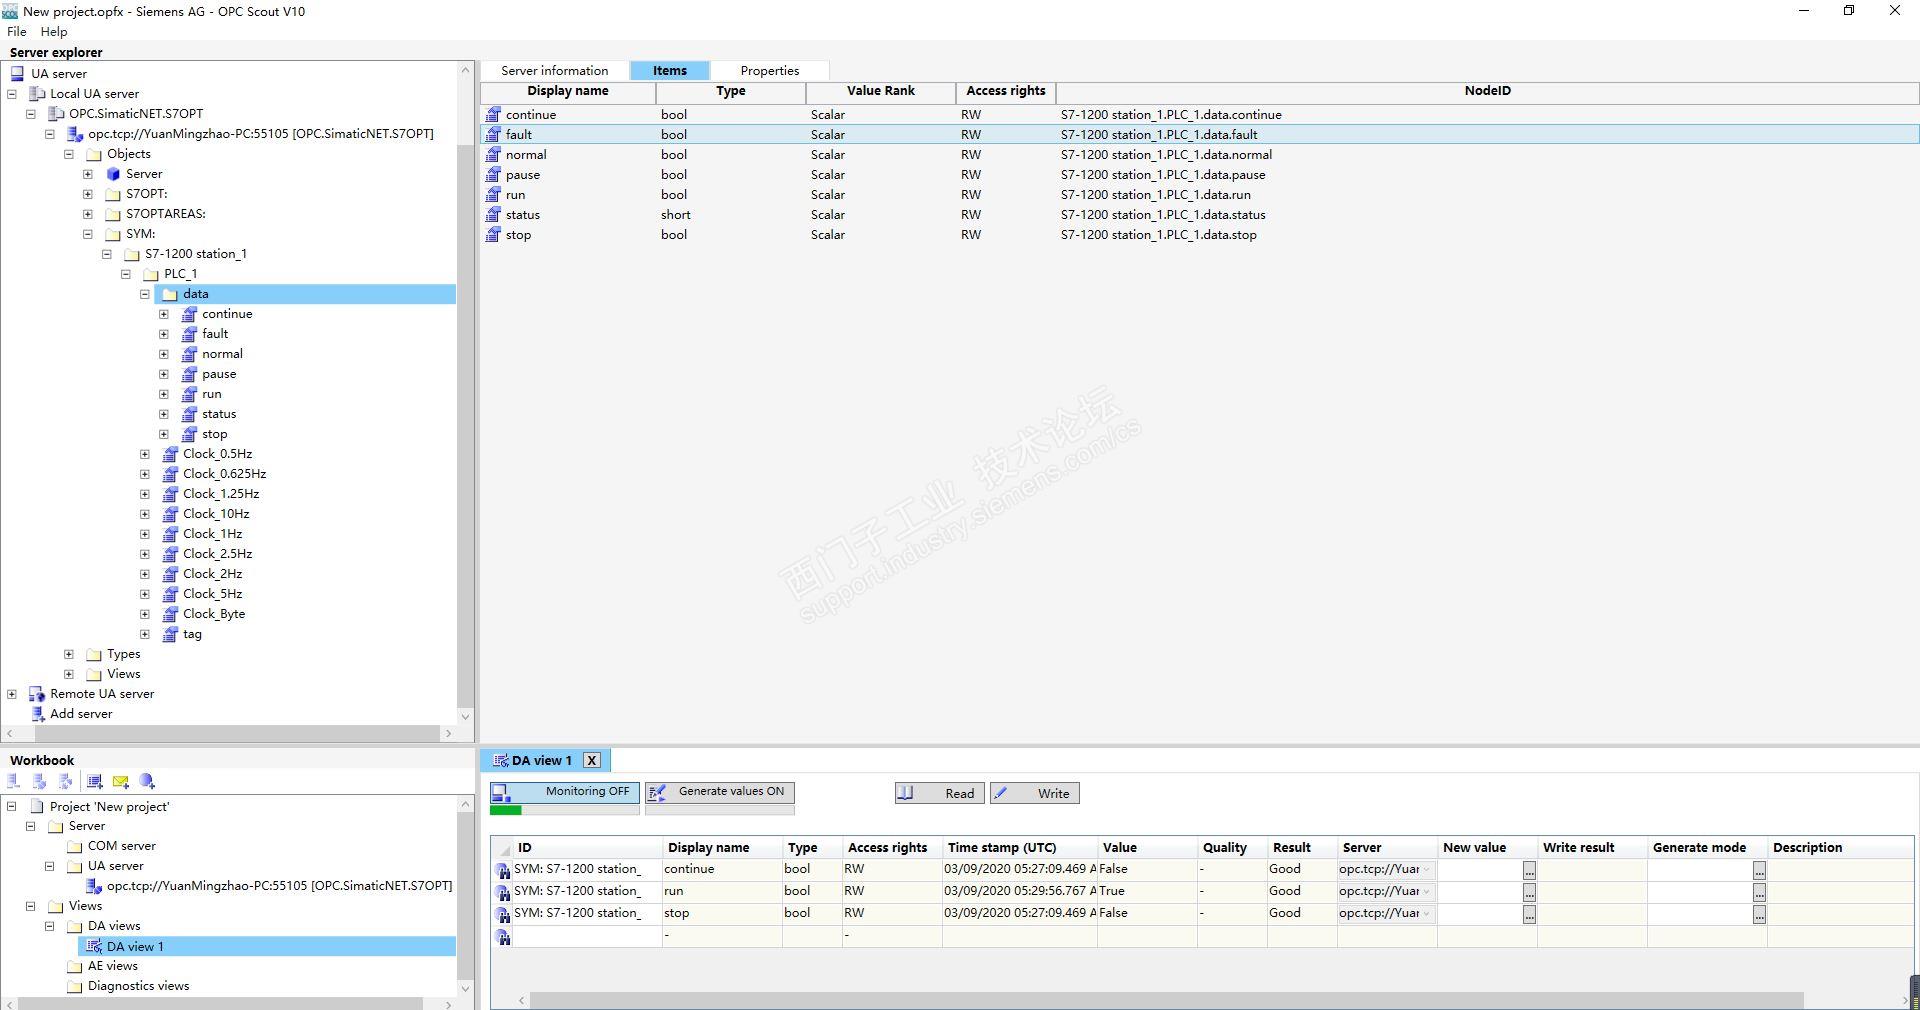Click the Read button
1920x1010 pixels.
coord(939,793)
